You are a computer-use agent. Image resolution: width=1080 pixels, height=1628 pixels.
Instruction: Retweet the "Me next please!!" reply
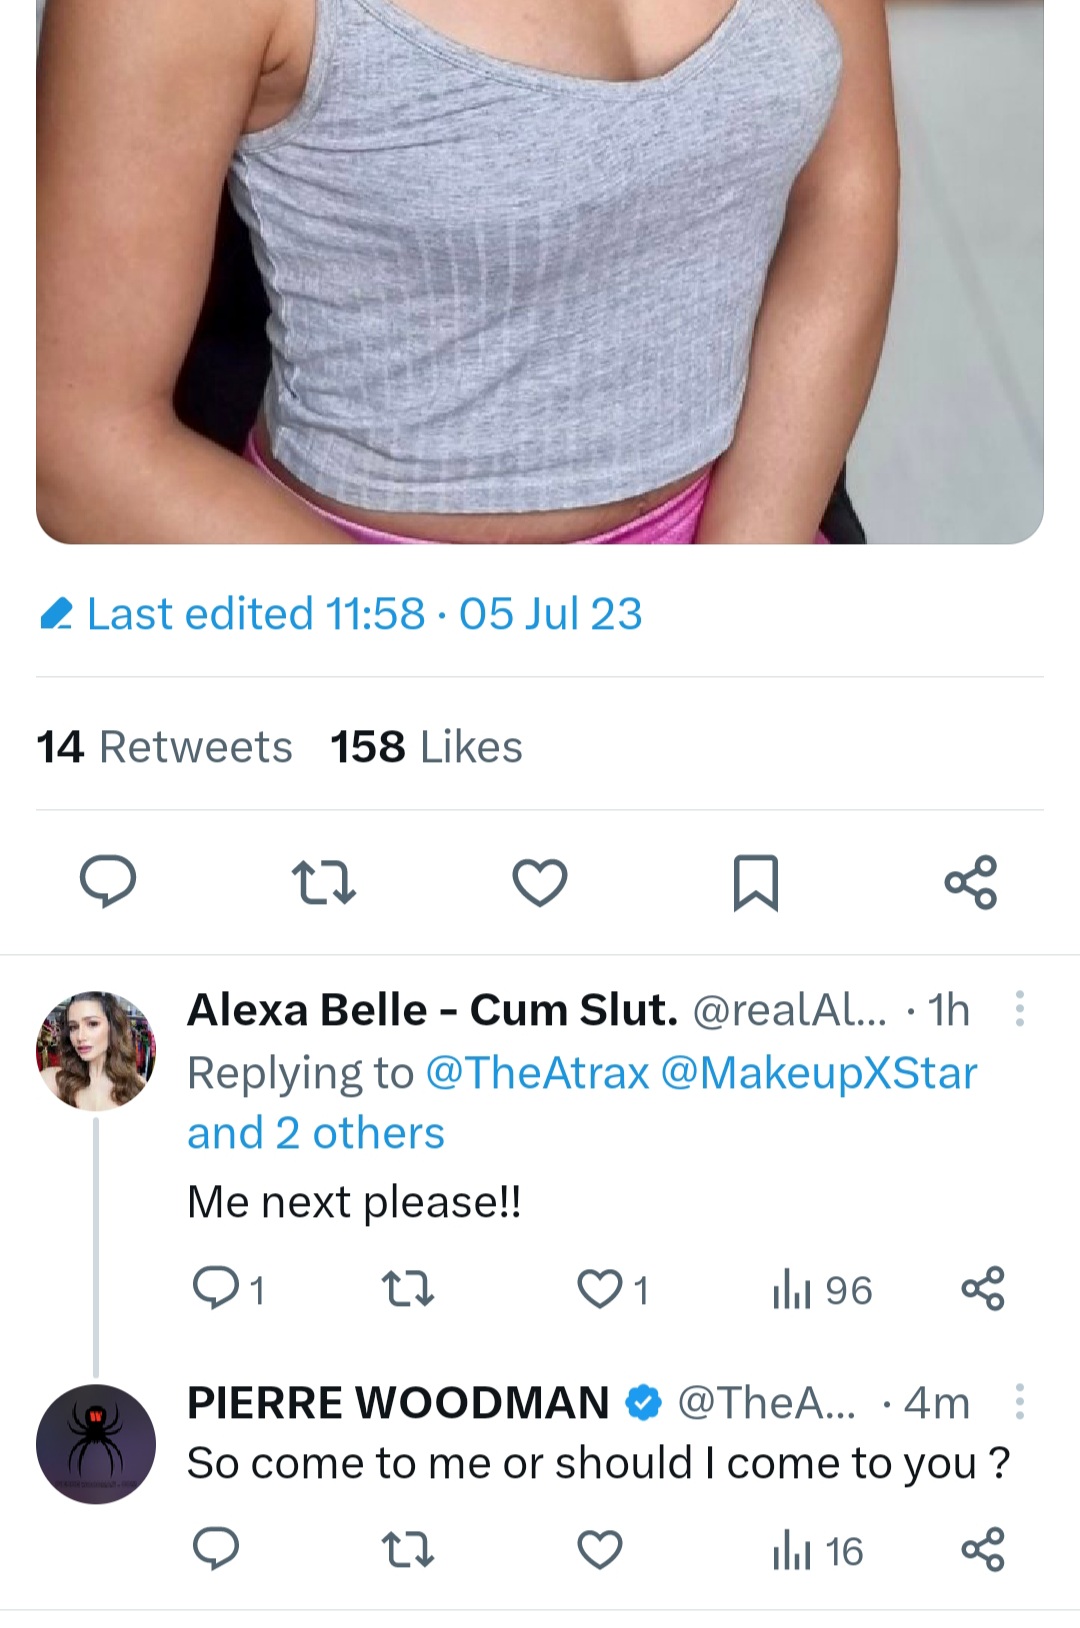click(408, 1289)
